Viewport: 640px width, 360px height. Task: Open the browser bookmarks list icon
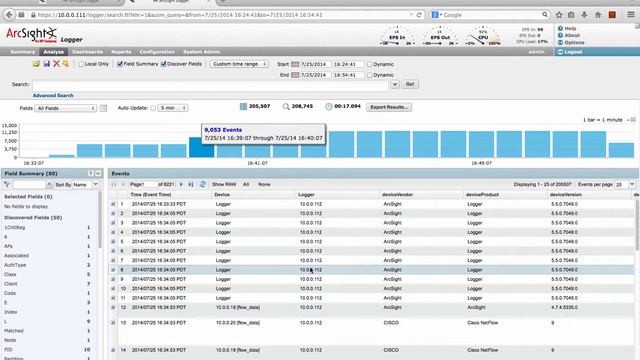click(x=571, y=15)
